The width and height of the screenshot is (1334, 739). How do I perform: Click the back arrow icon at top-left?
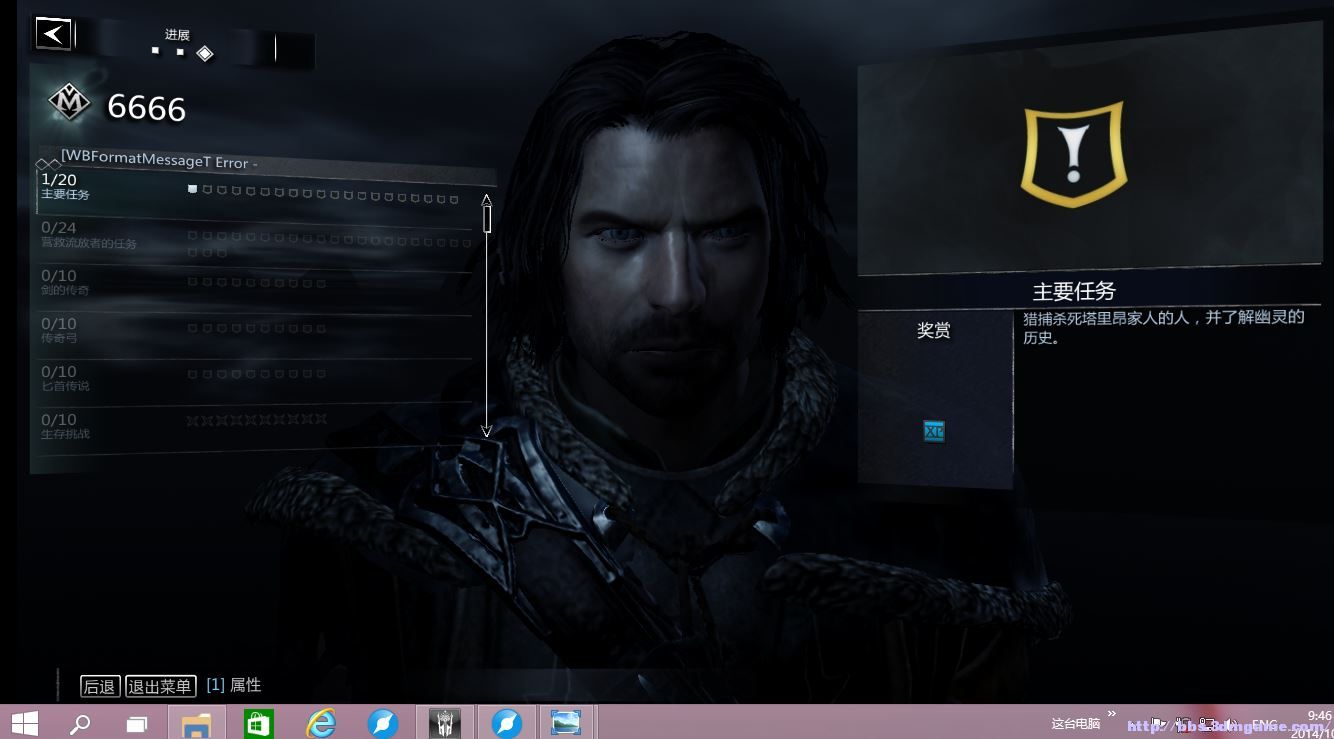53,33
